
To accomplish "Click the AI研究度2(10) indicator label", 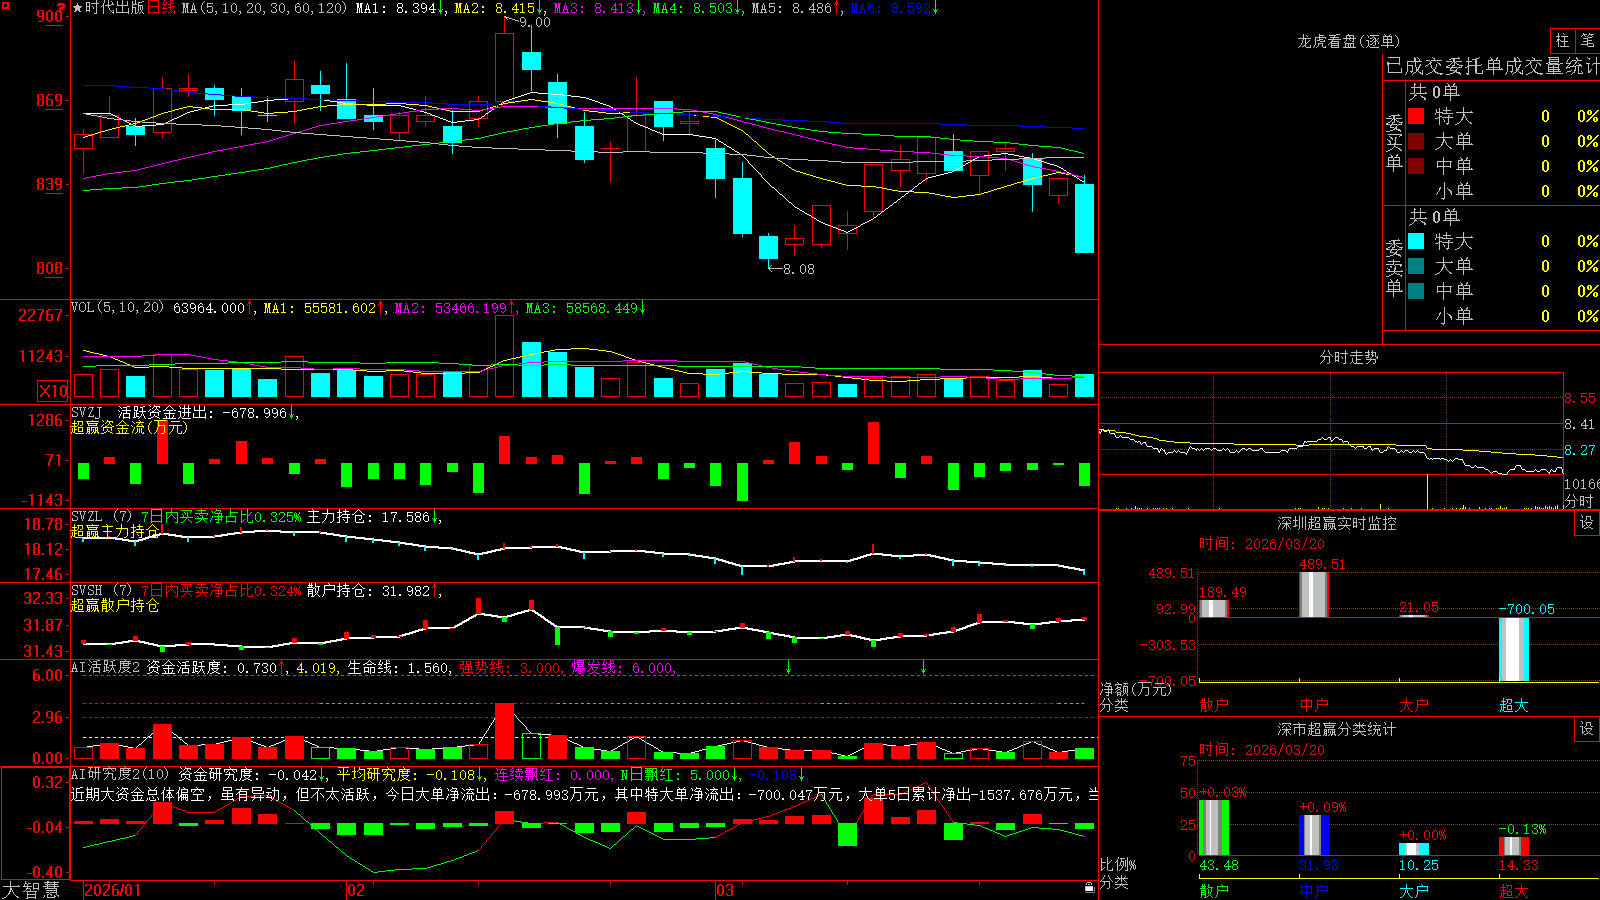I will click(x=120, y=774).
